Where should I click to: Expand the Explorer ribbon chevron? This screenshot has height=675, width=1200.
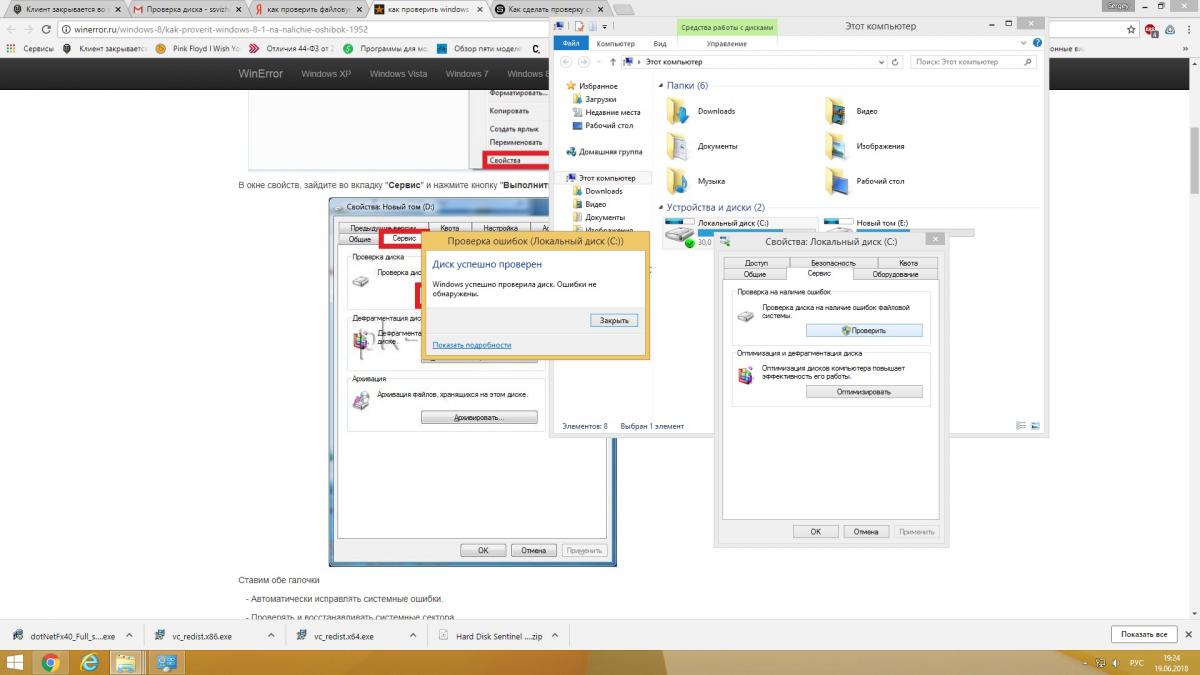(1024, 44)
